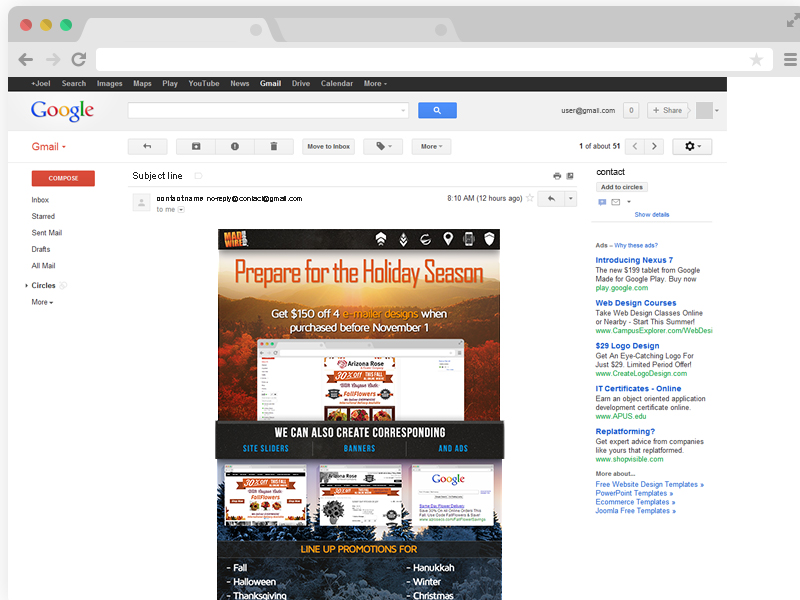
Task: Open the search options arrow in search box
Action: point(403,110)
